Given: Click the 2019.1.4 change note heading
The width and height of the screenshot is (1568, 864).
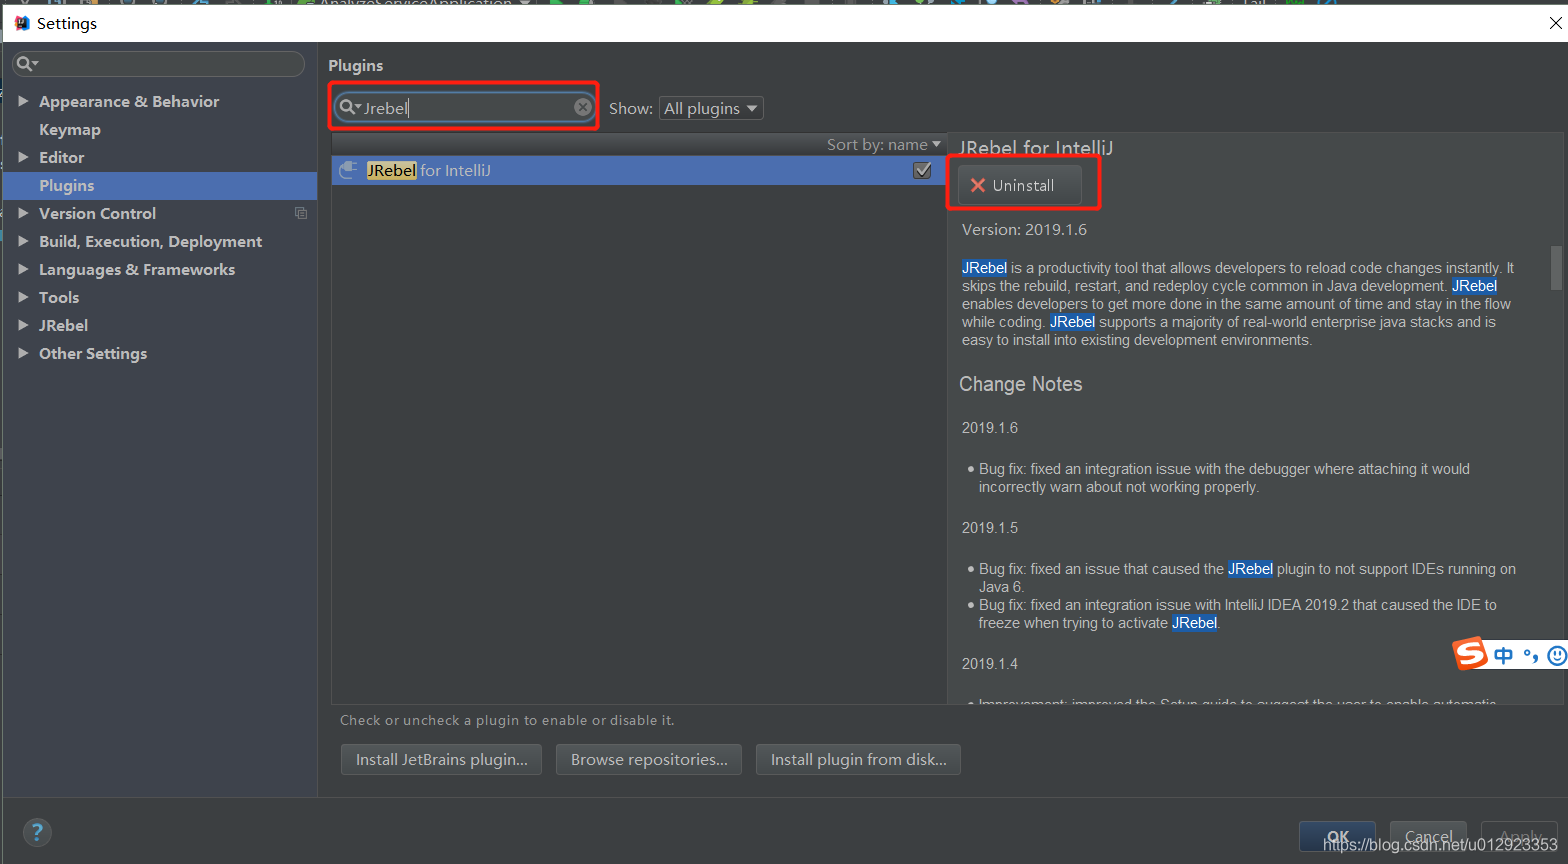Looking at the screenshot, I should point(990,663).
